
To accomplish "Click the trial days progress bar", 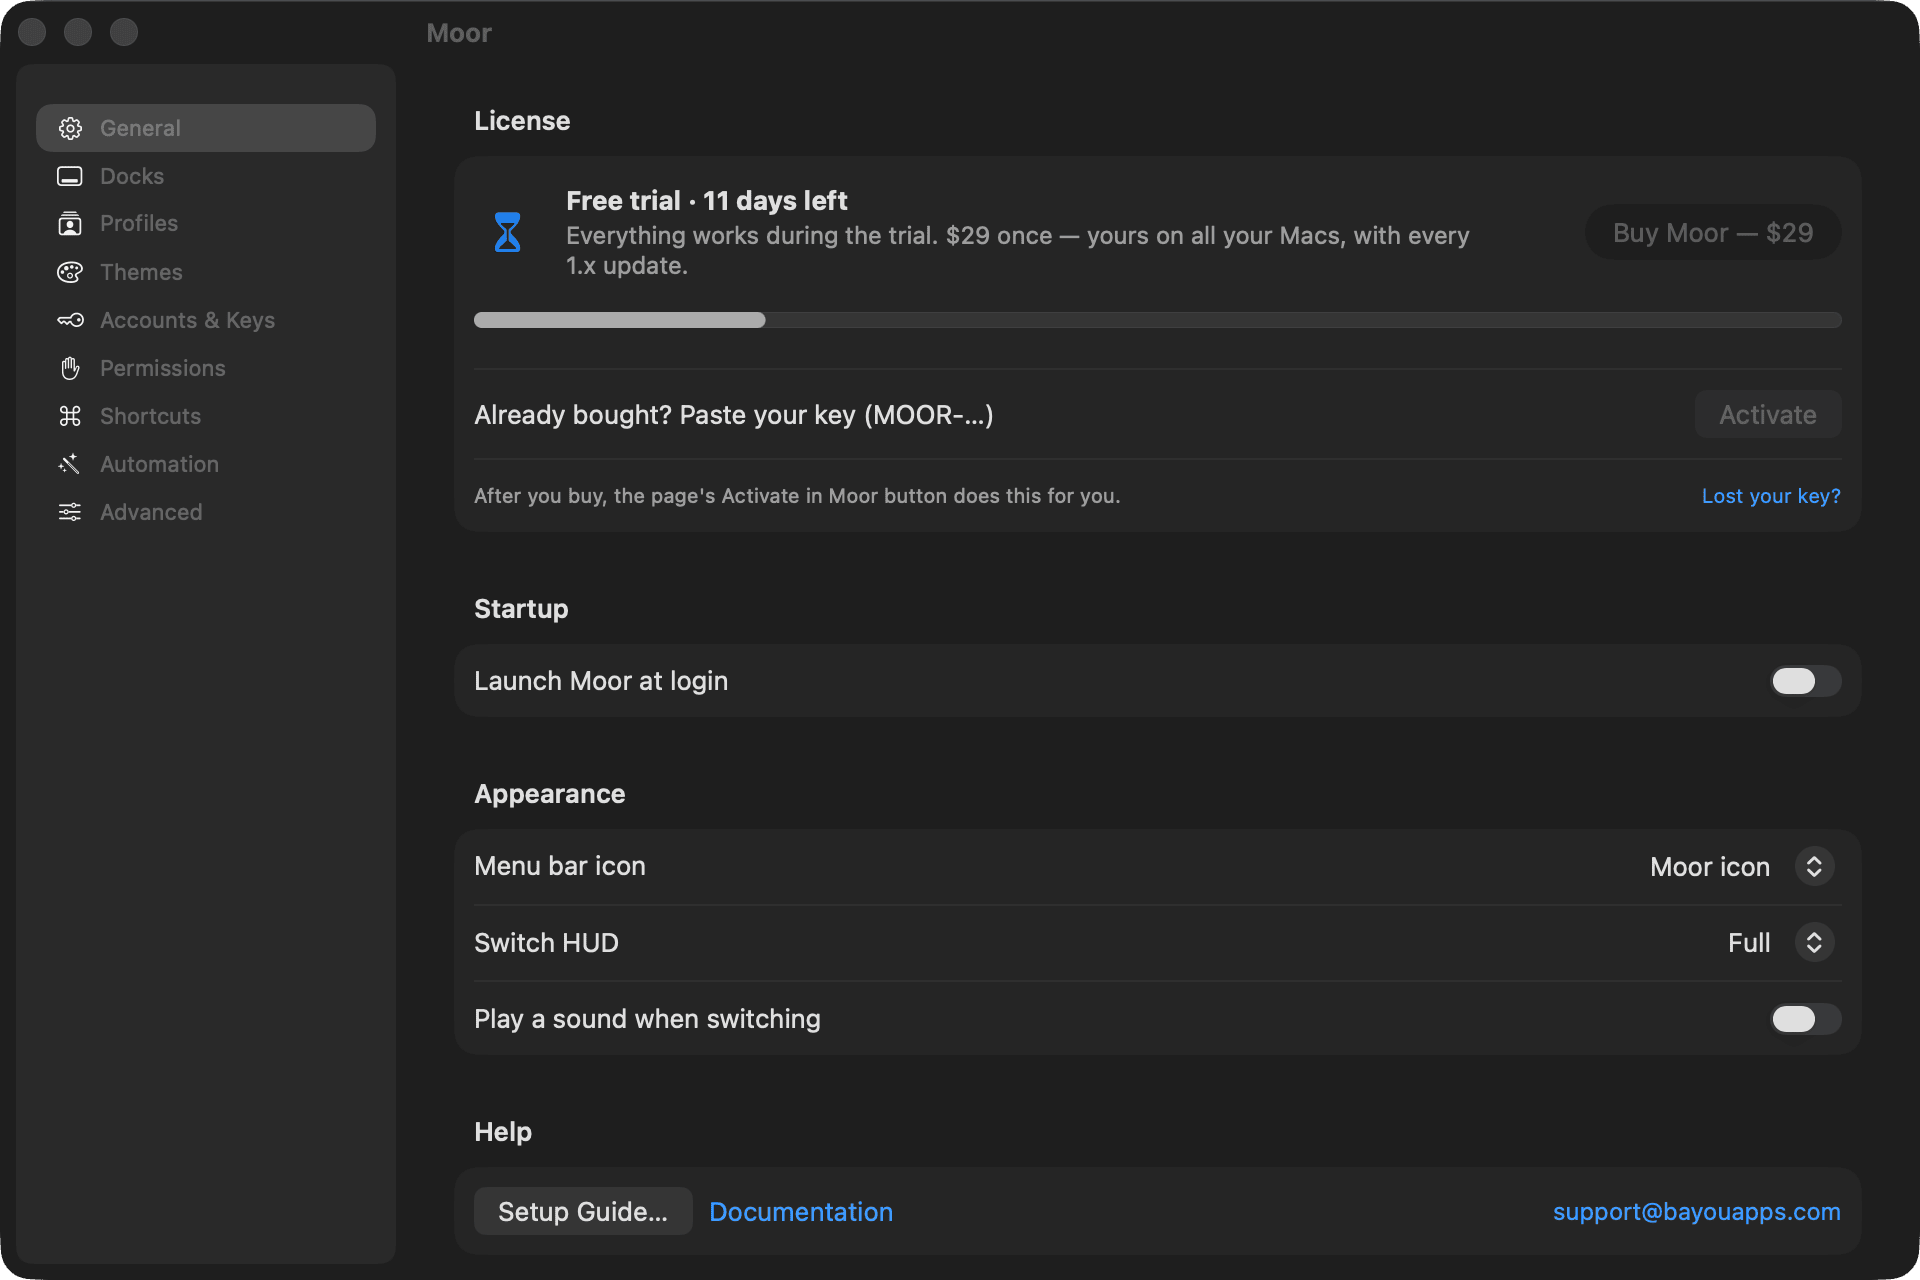I will point(1157,320).
